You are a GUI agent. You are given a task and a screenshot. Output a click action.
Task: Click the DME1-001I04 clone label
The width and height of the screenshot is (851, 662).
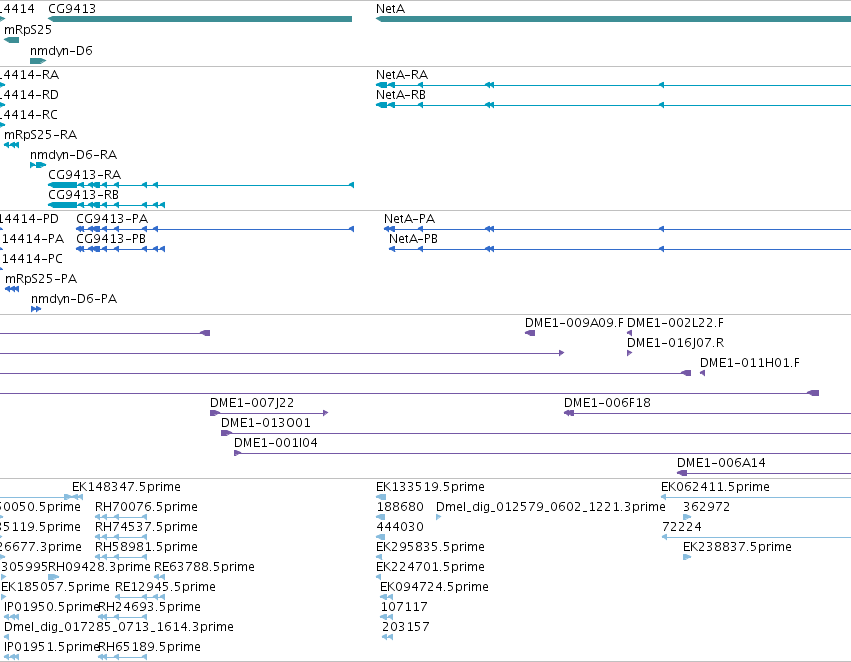pos(276,442)
